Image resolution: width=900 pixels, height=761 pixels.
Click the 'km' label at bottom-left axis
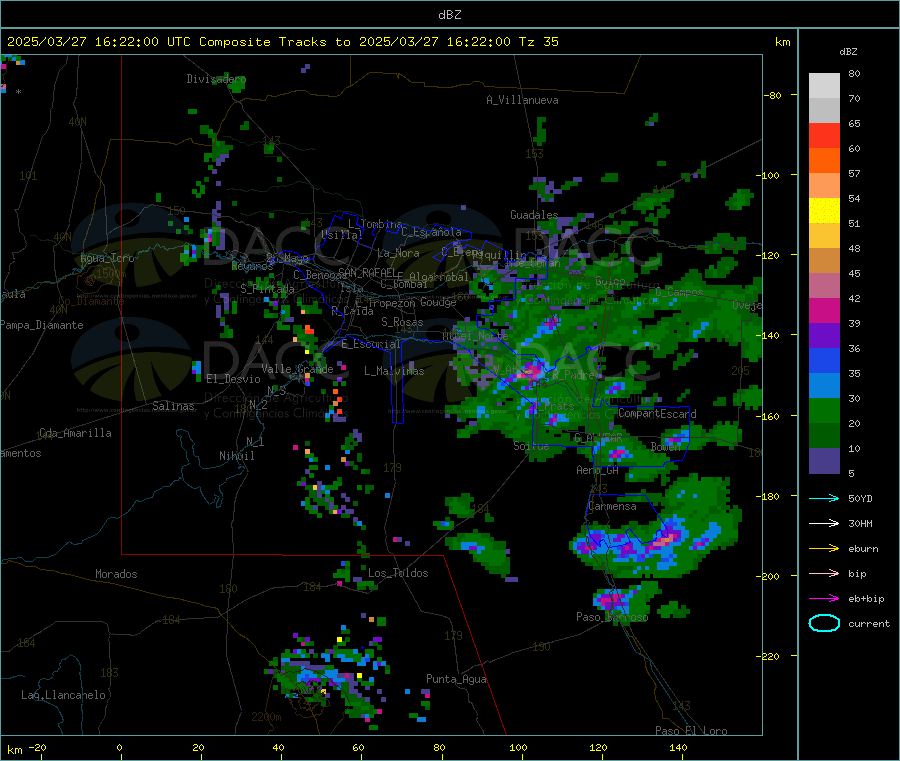(14, 750)
